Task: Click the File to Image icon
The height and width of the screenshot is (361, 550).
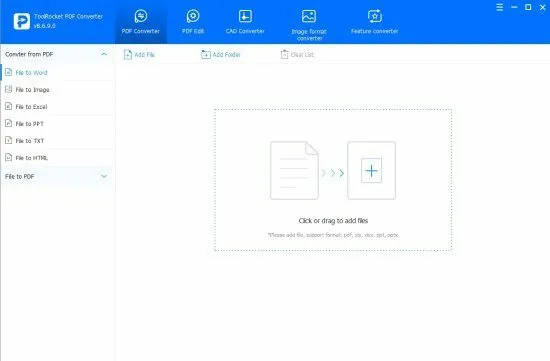Action: 8,89
